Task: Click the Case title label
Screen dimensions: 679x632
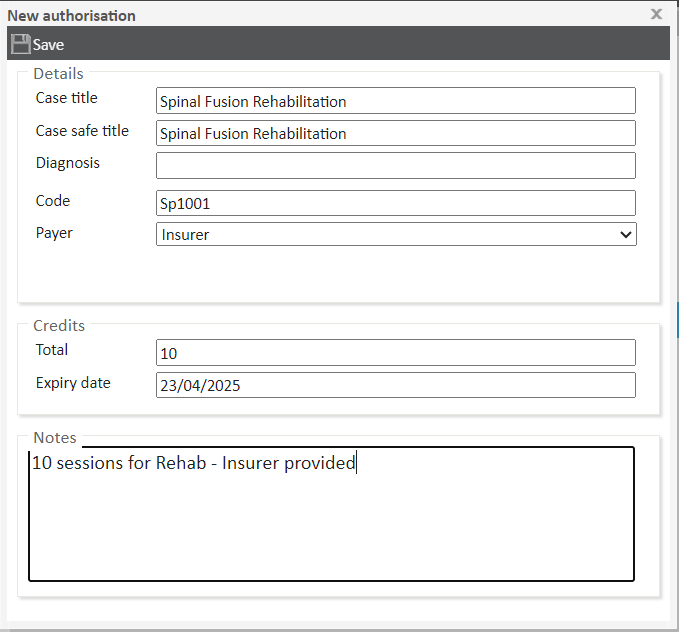Action: point(67,98)
